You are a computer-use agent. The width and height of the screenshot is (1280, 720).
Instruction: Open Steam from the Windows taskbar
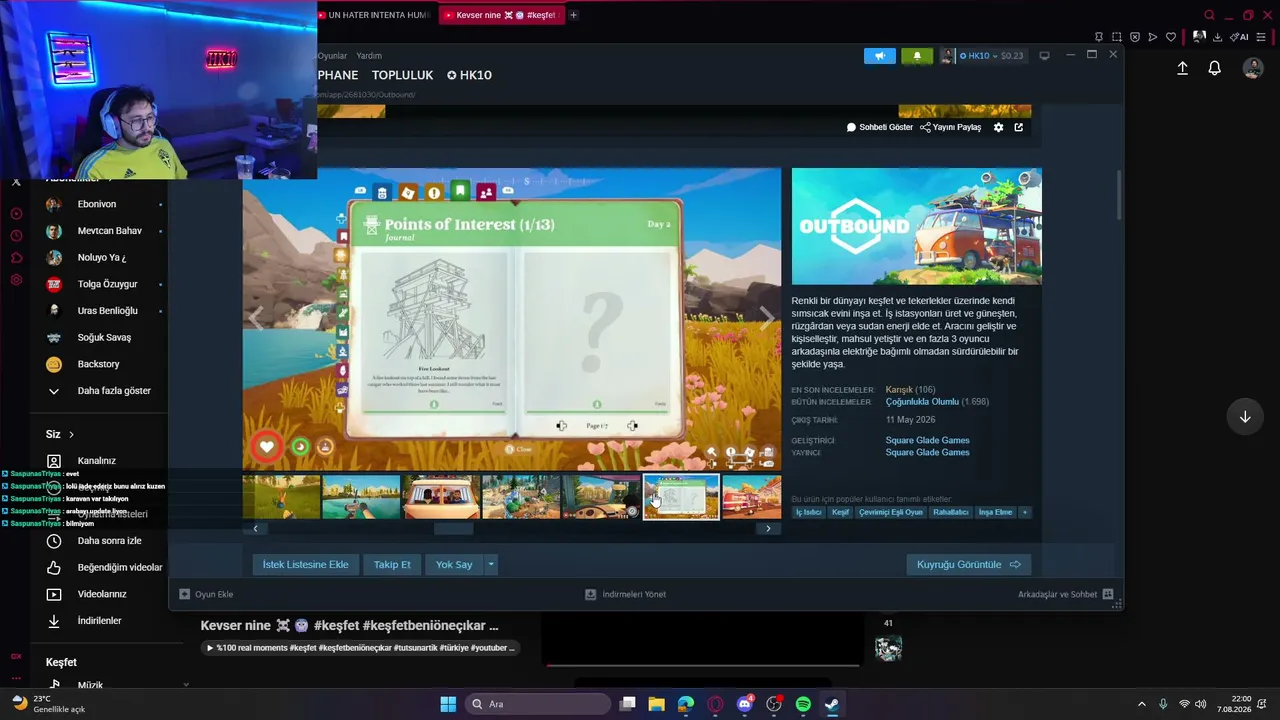tap(832, 704)
